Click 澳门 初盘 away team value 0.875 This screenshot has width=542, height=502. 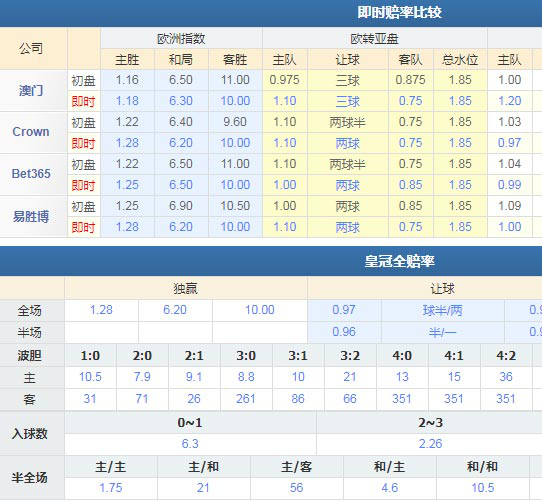pos(411,80)
